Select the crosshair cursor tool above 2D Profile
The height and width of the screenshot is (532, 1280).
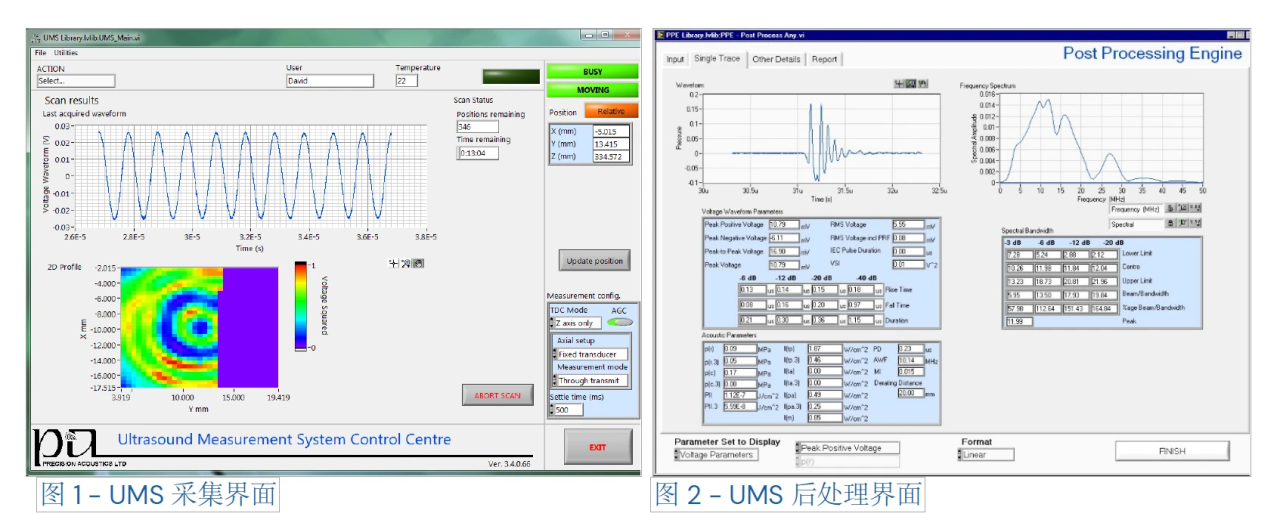393,263
